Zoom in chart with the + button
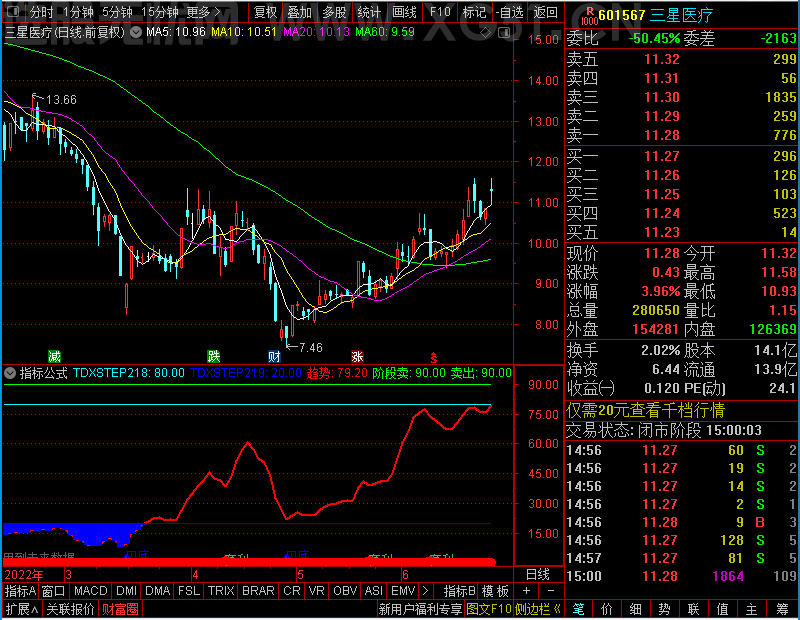This screenshot has width=800, height=620. pyautogui.click(x=526, y=591)
